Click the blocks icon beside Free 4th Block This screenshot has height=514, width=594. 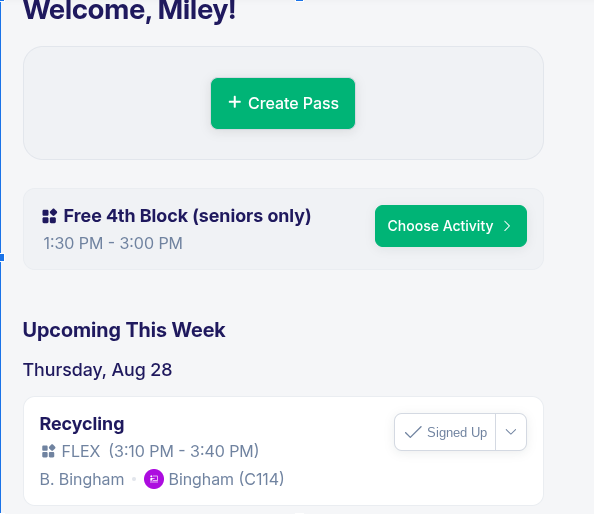49,216
